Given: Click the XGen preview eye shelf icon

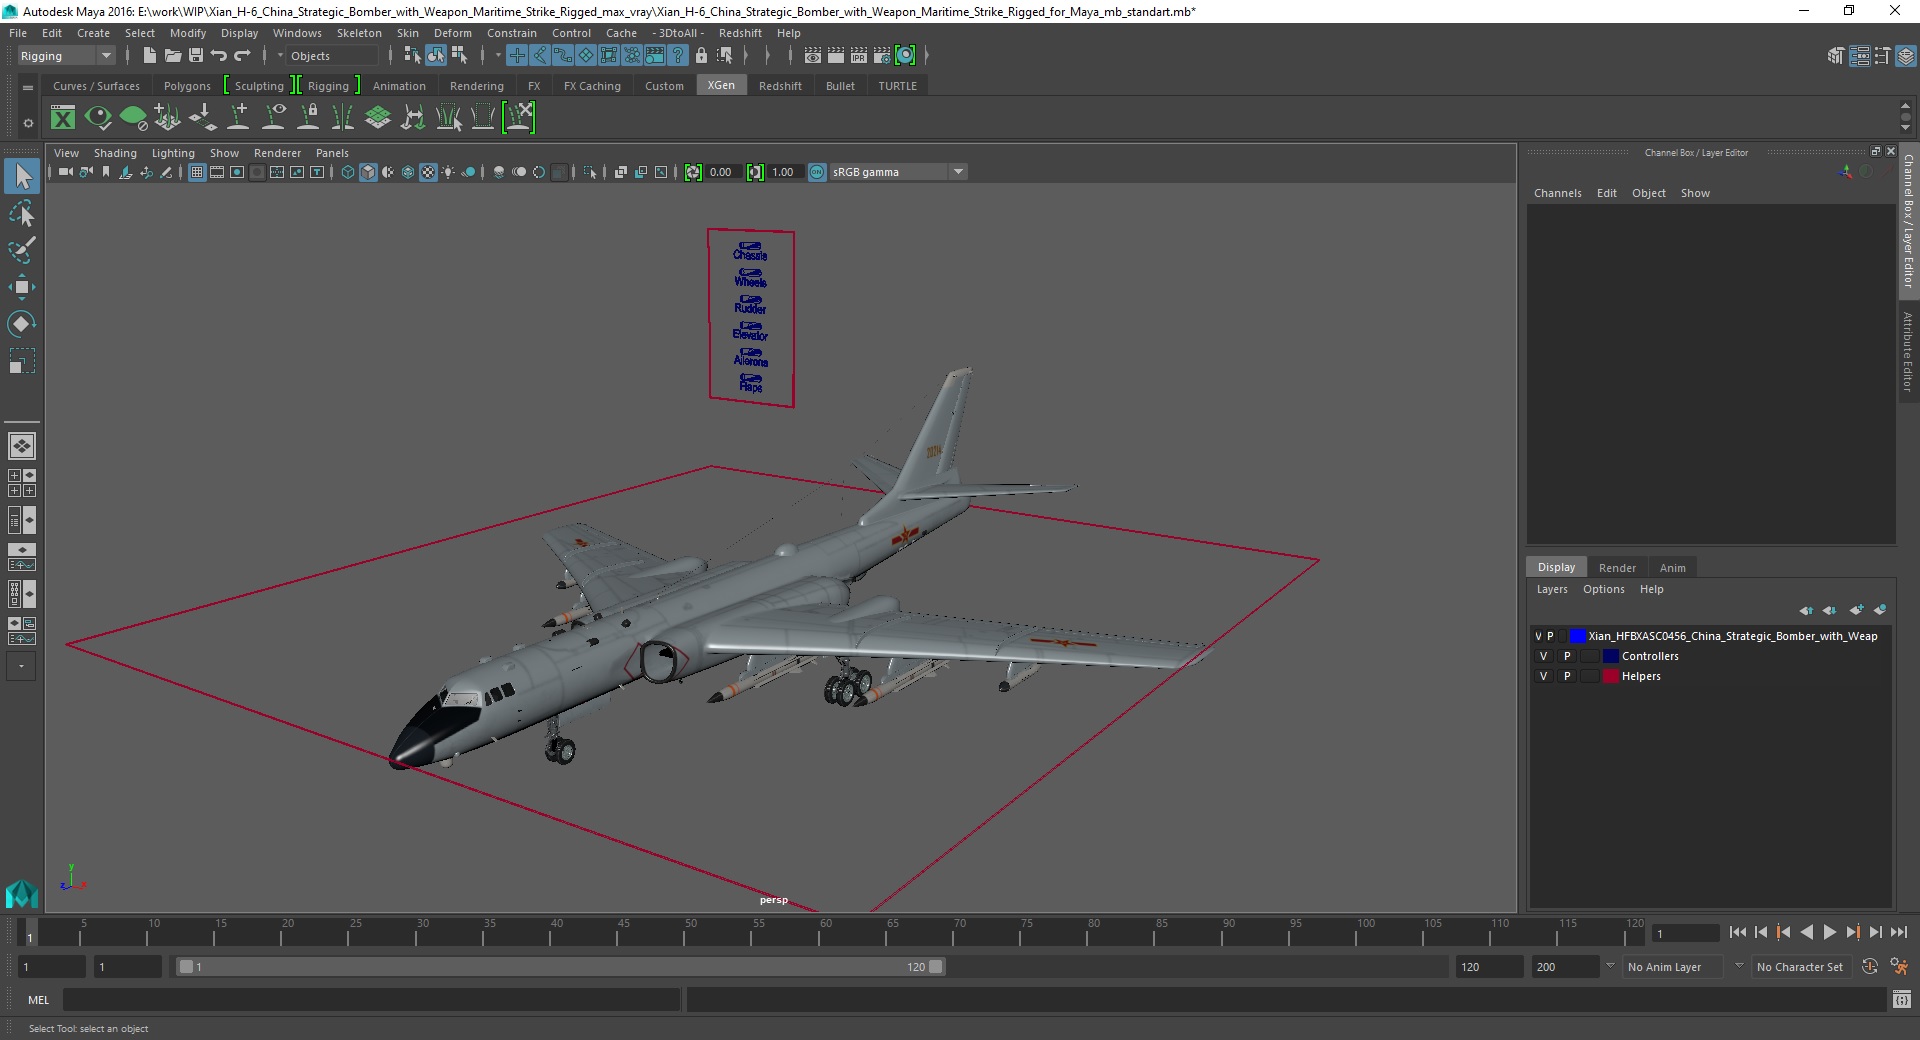Looking at the screenshot, I should (x=98, y=118).
